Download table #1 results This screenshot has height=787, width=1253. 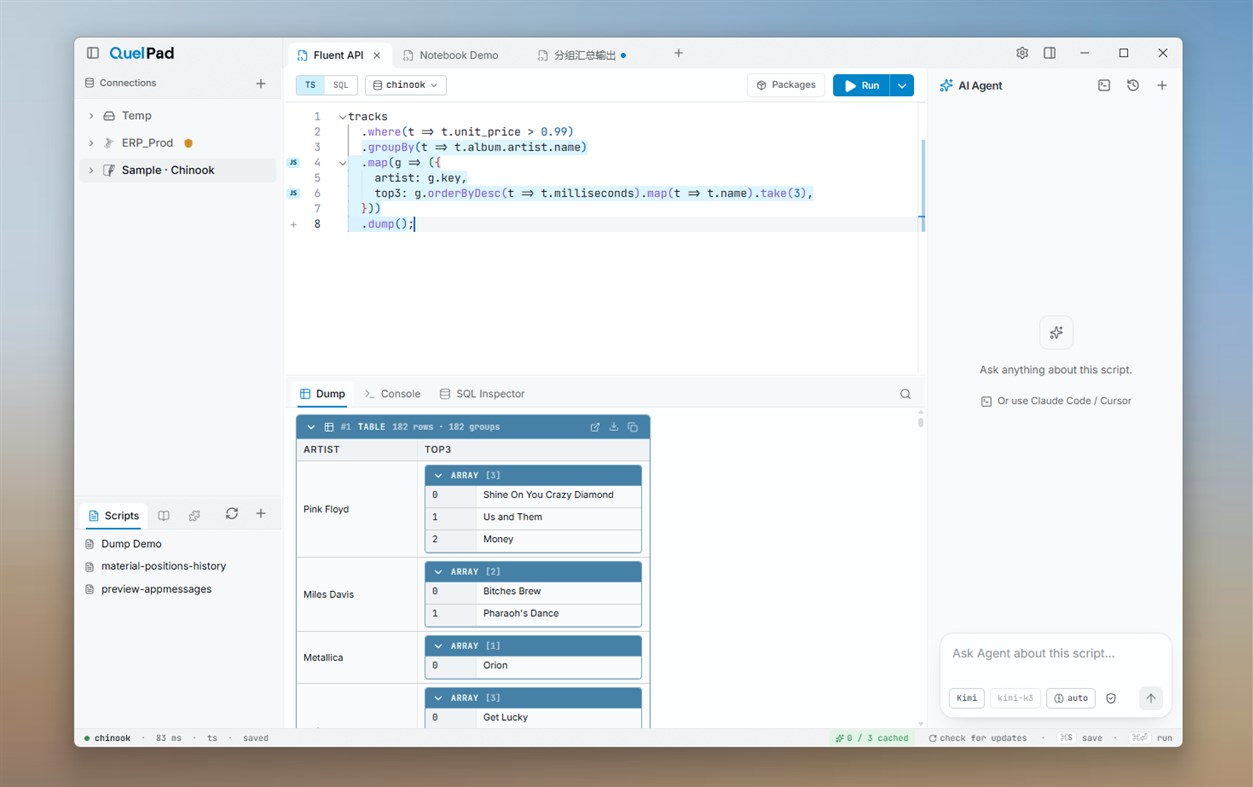[614, 427]
